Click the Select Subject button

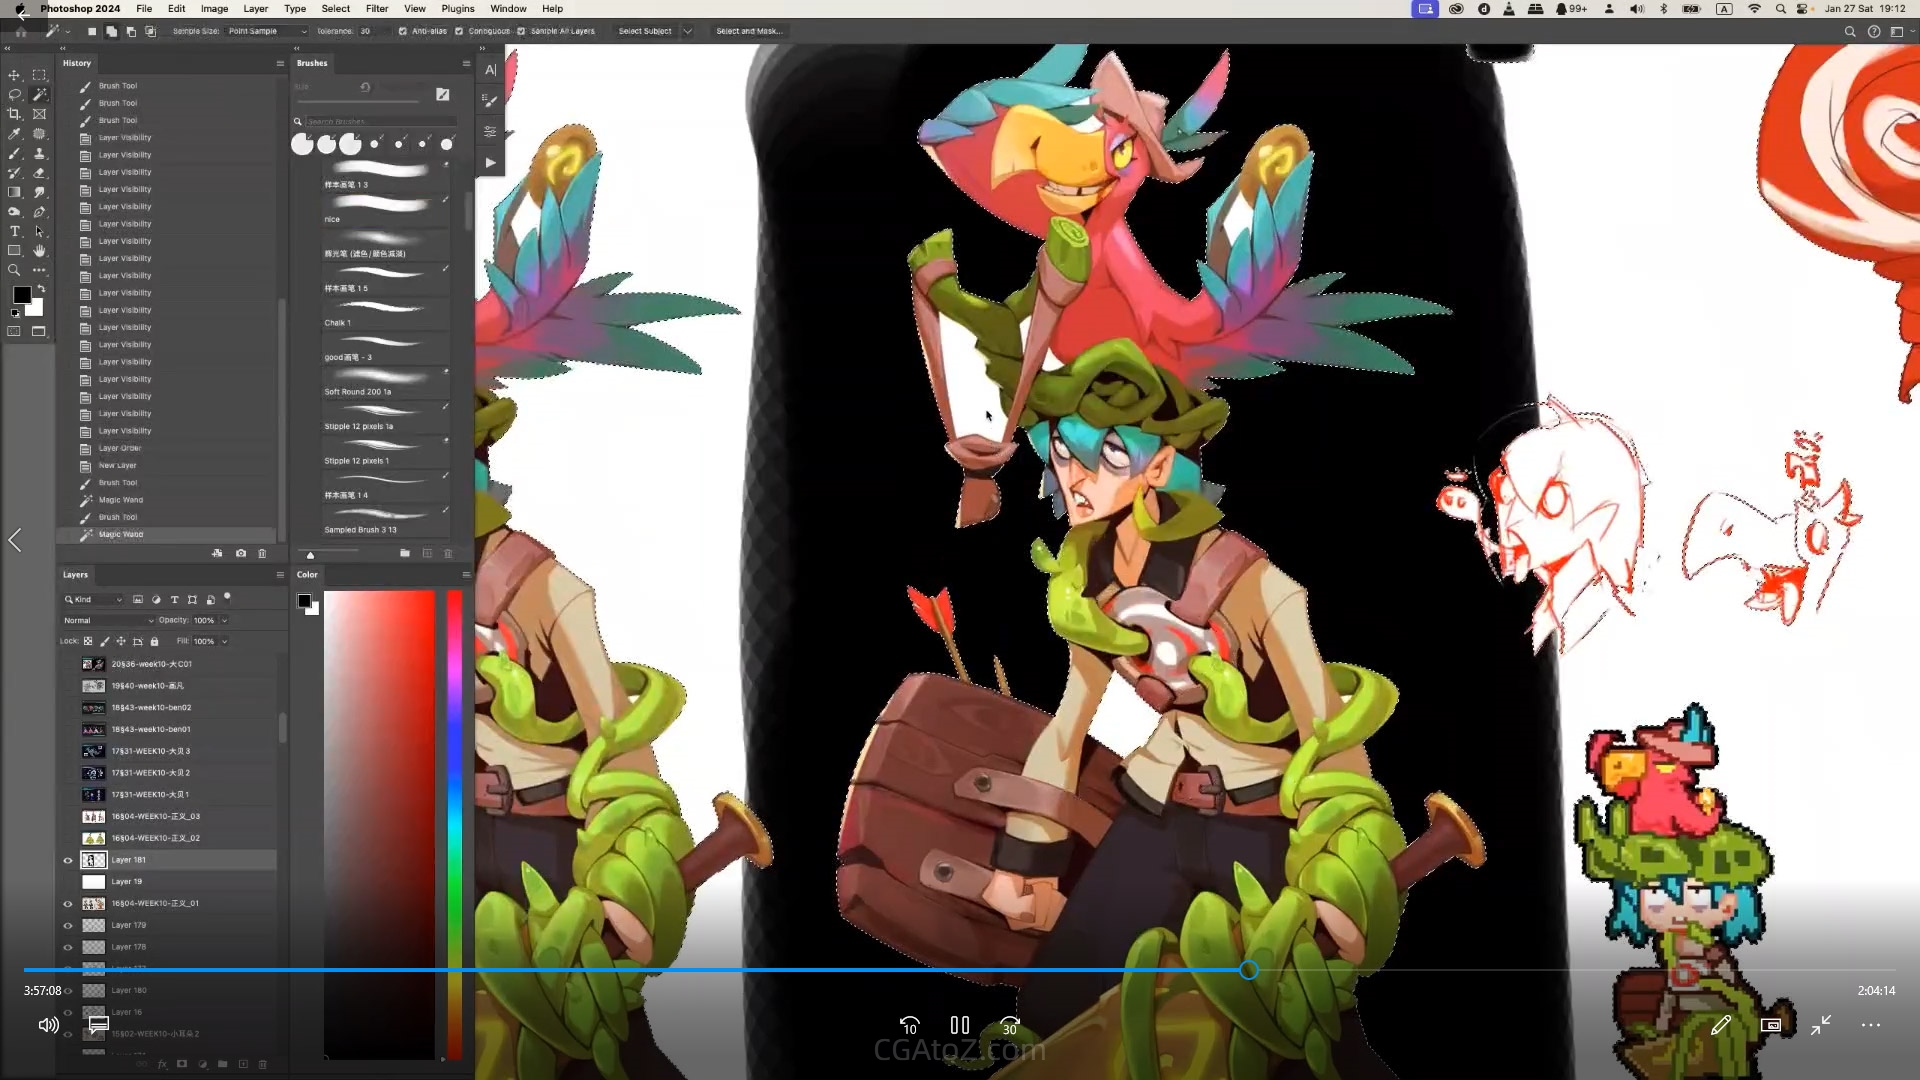click(644, 31)
